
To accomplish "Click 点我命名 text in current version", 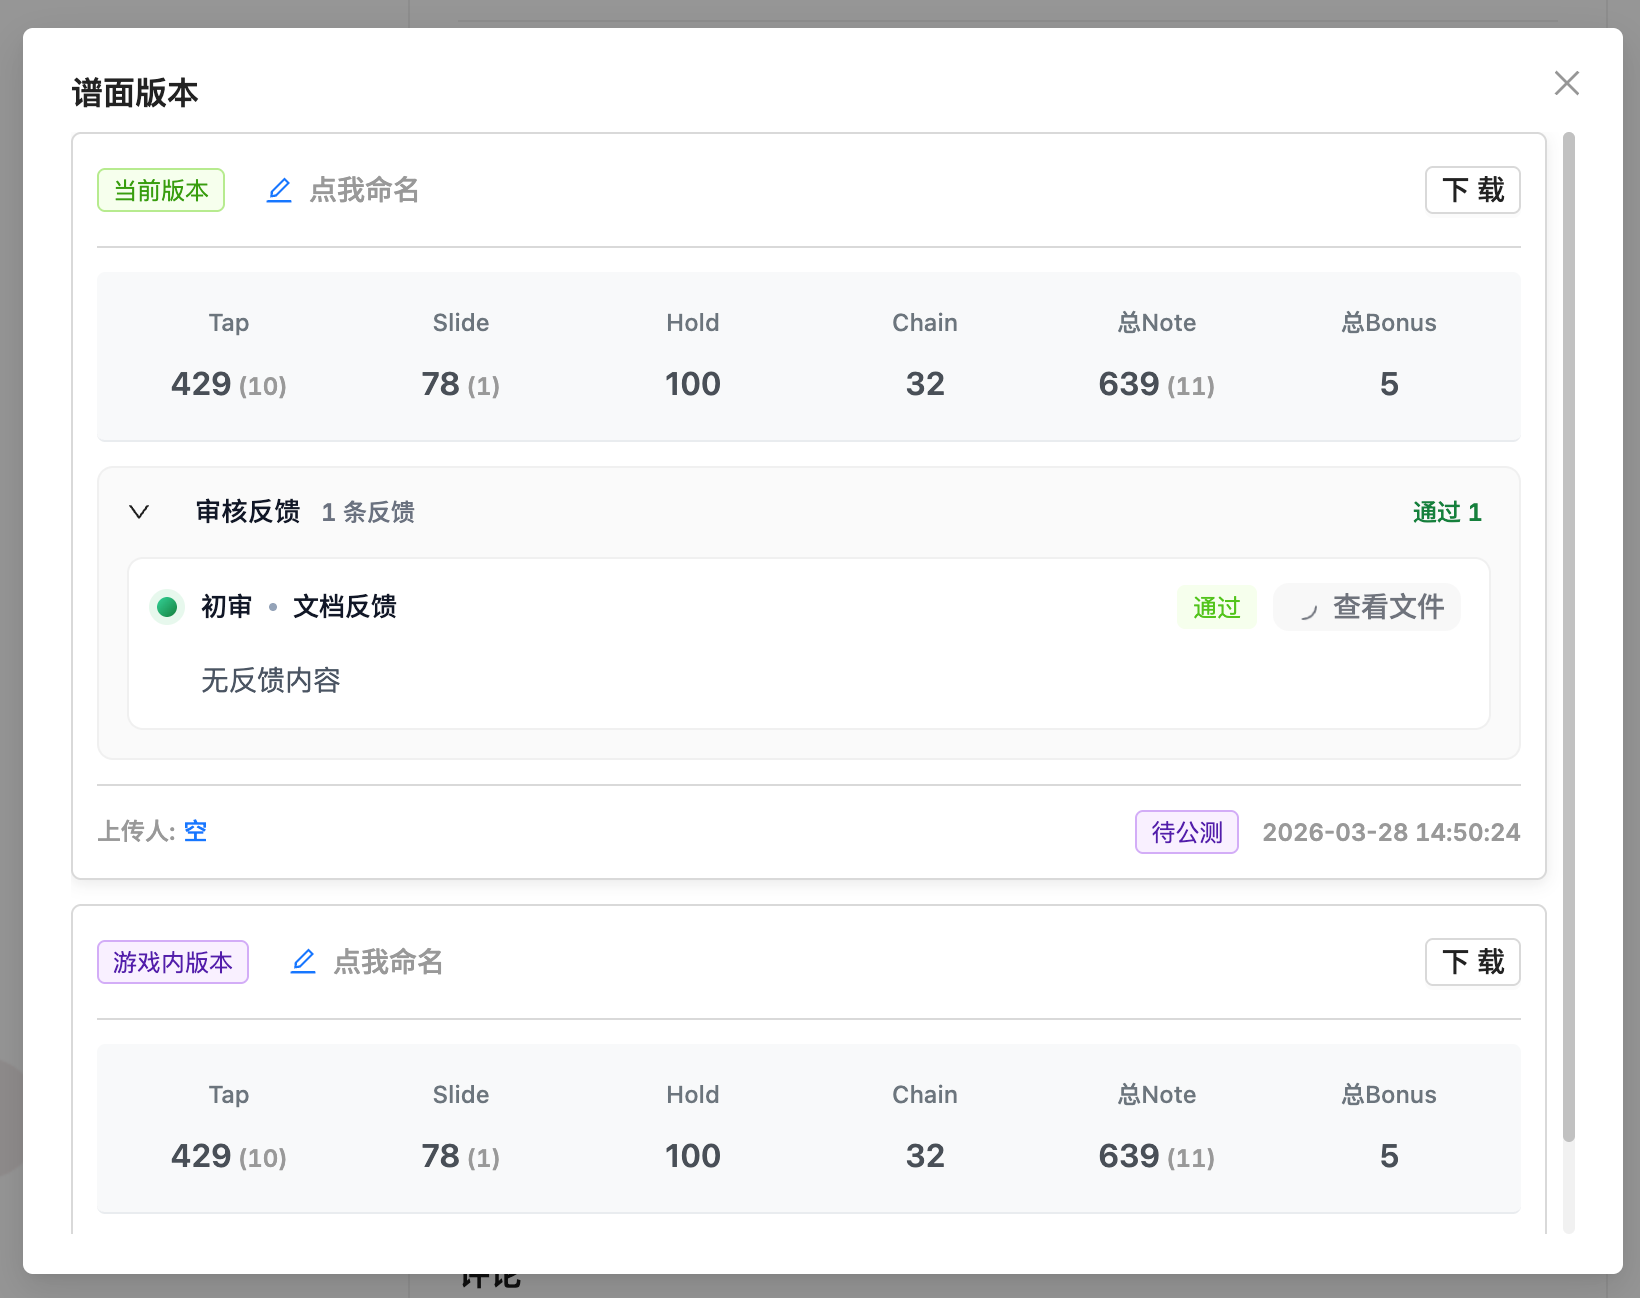I will pyautogui.click(x=364, y=190).
